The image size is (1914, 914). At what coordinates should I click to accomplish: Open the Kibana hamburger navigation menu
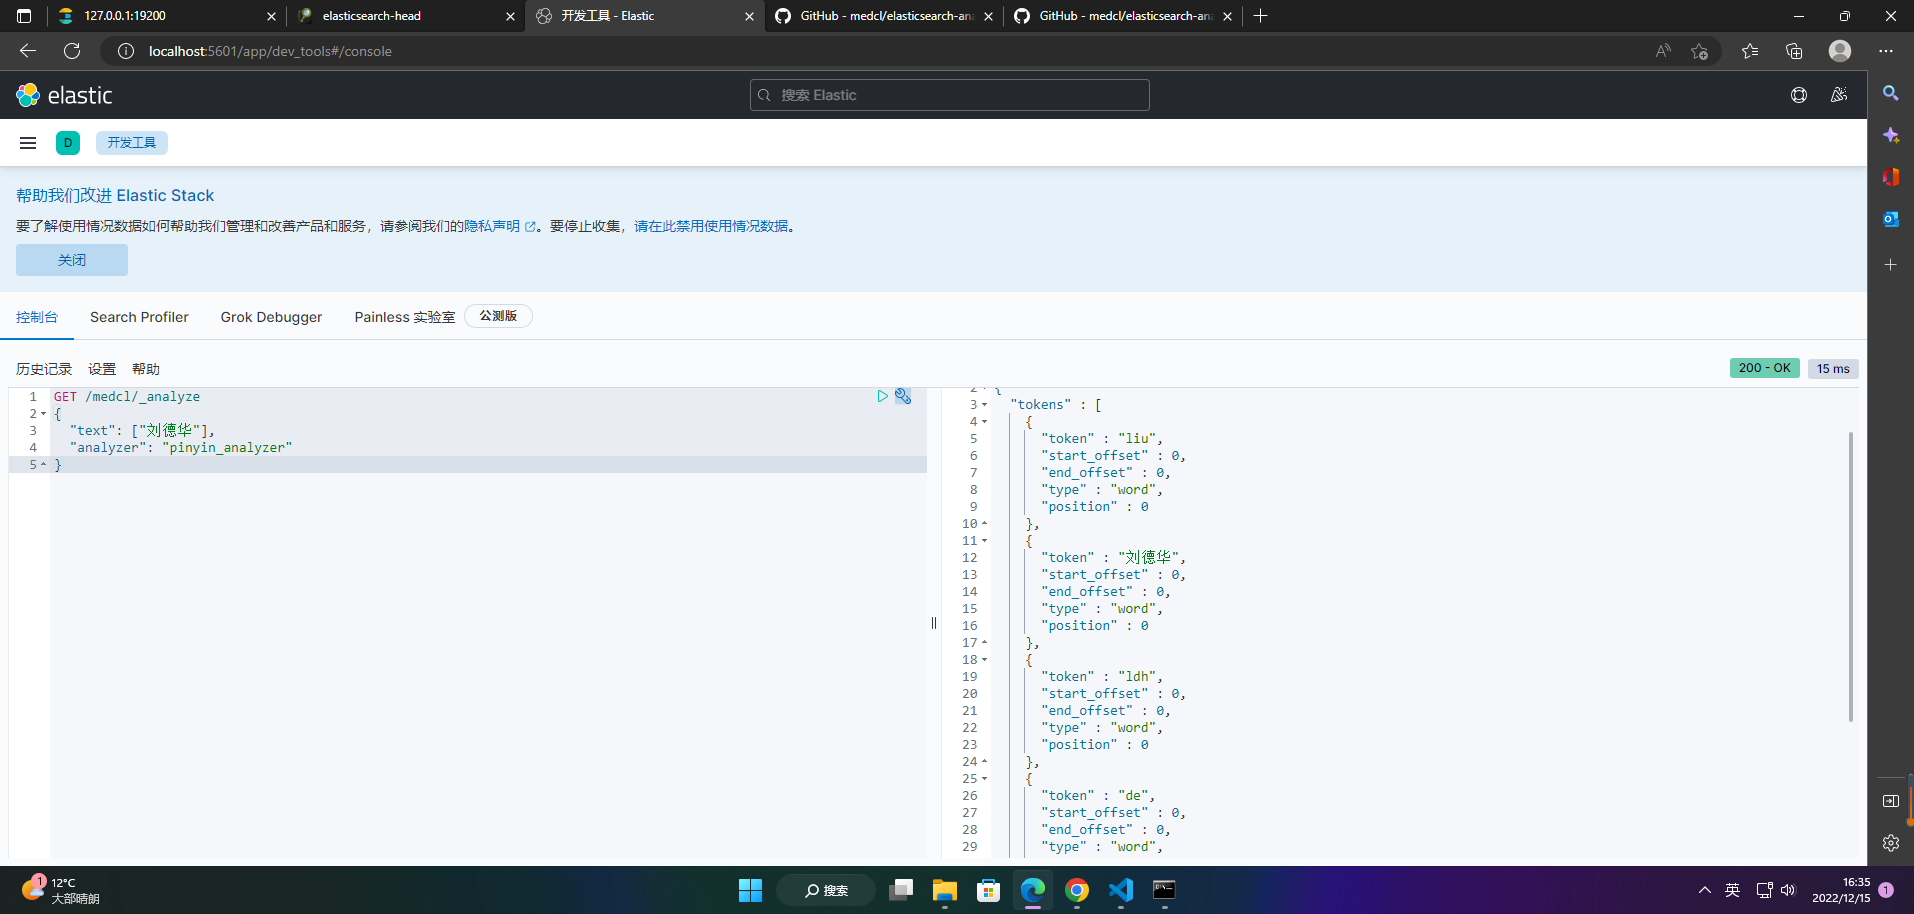(x=28, y=143)
